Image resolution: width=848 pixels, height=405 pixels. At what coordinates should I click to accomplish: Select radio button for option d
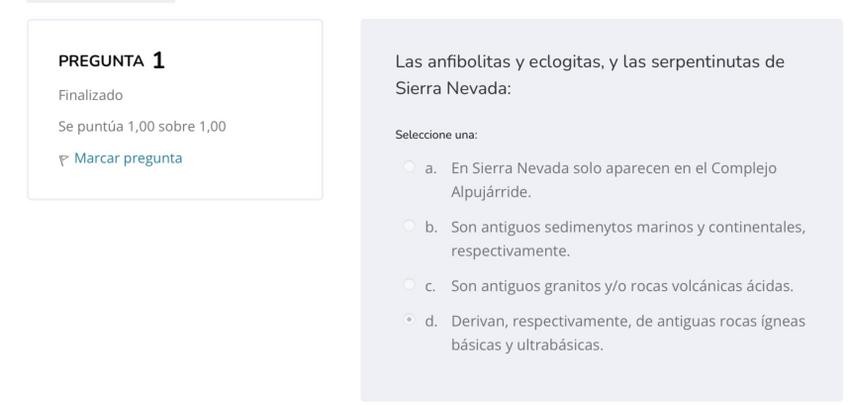point(409,320)
